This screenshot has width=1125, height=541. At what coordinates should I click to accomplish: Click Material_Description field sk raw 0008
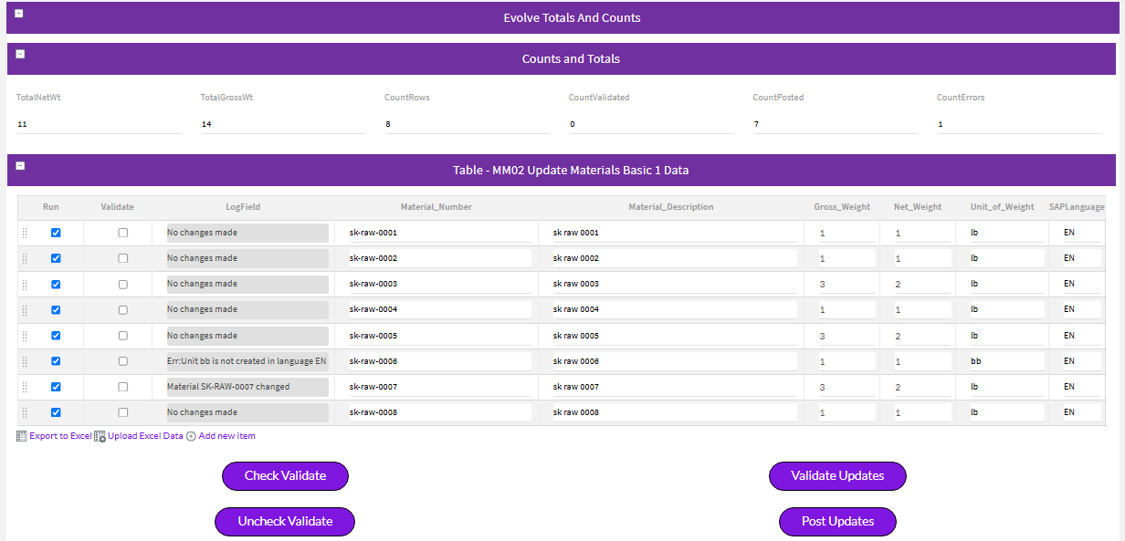[x=674, y=413]
